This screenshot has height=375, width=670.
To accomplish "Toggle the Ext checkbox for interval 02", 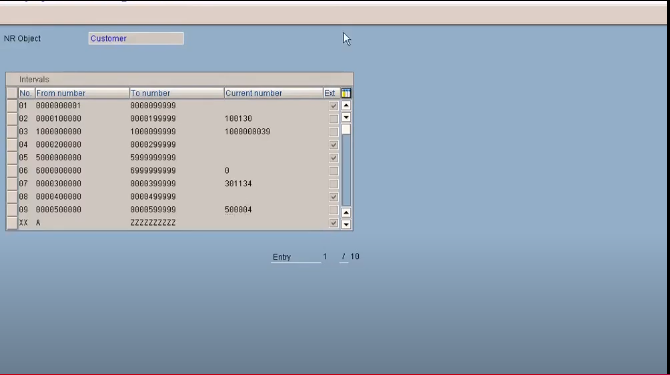I will click(x=333, y=119).
